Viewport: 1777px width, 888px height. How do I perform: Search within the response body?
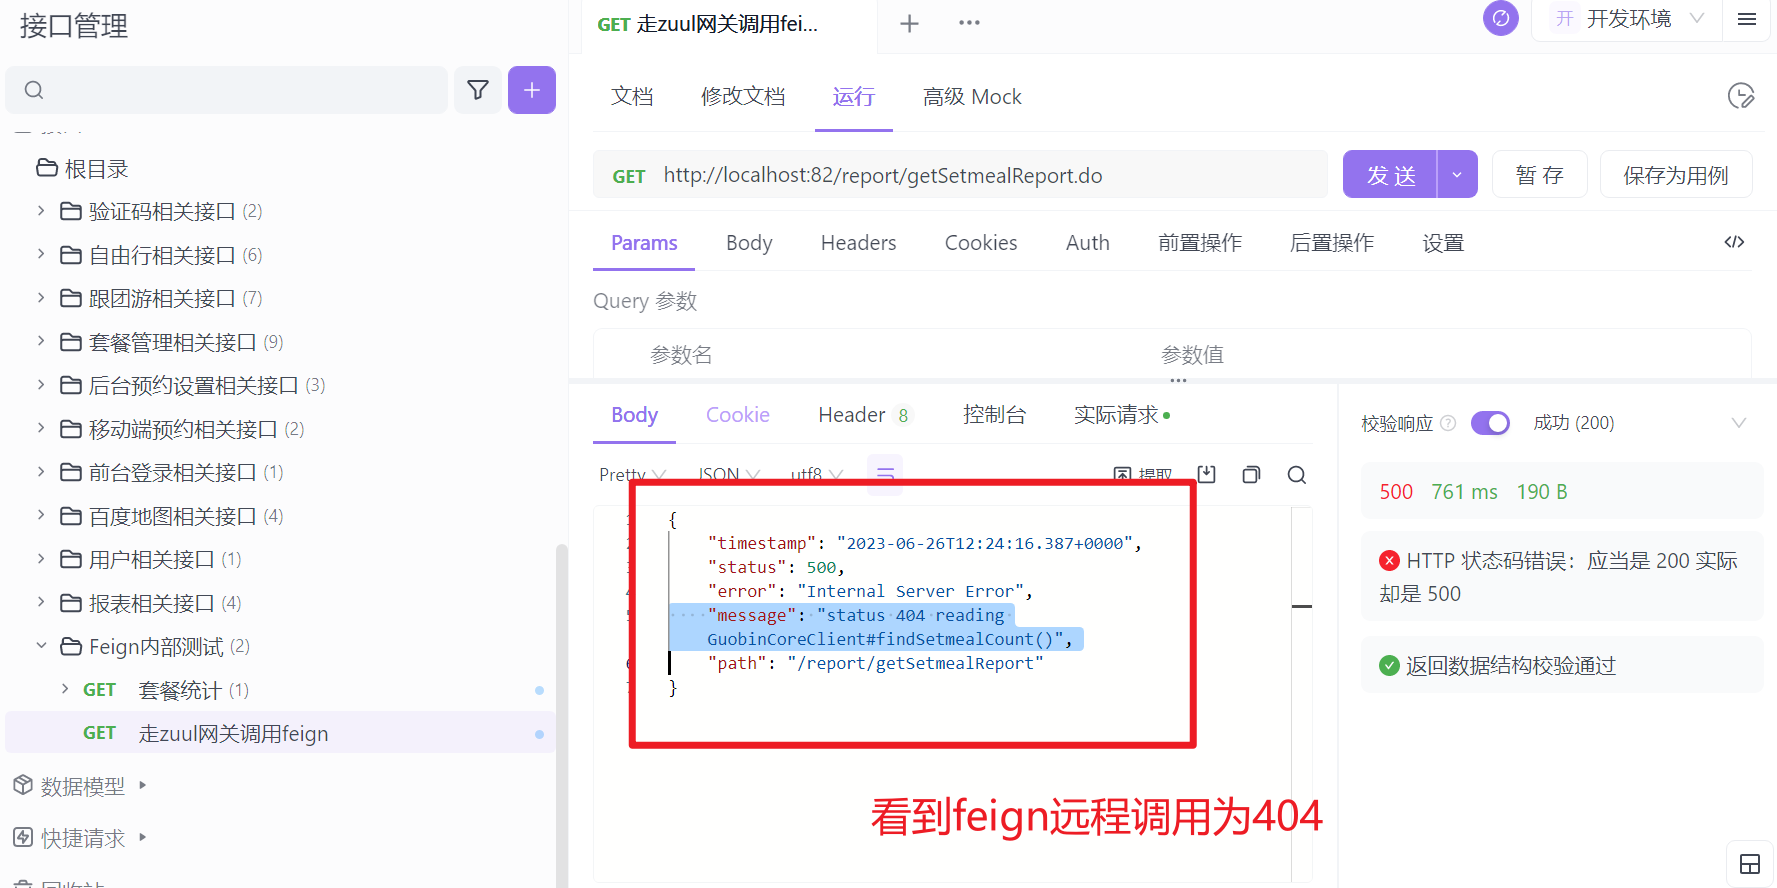tap(1297, 474)
